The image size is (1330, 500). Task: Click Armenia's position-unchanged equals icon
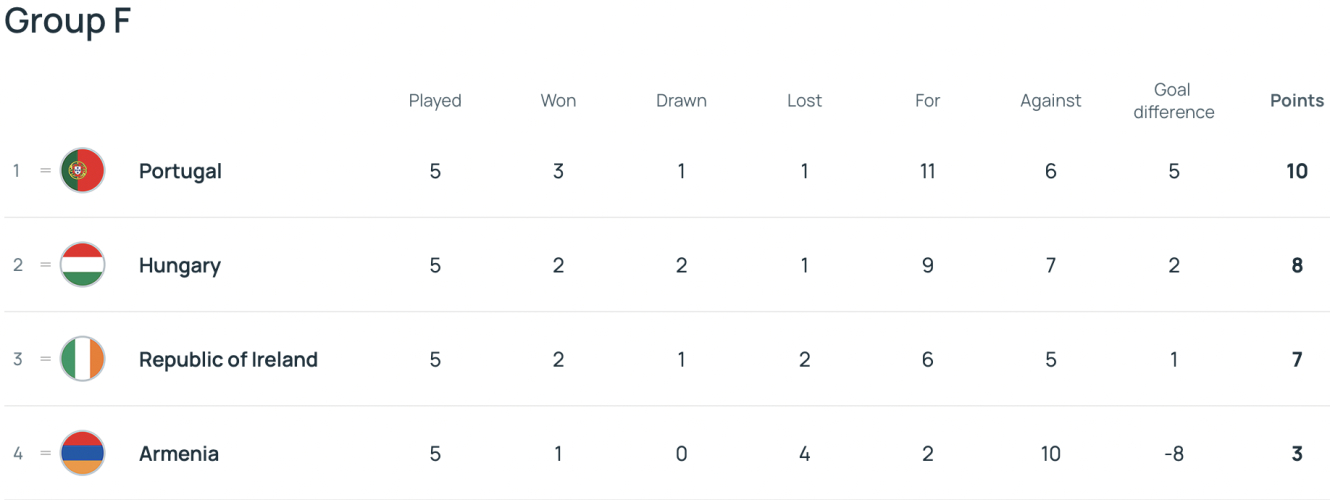45,453
